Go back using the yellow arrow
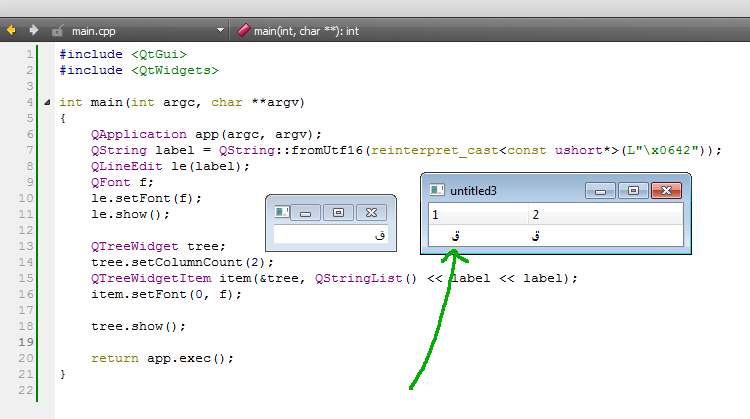 (x=11, y=31)
